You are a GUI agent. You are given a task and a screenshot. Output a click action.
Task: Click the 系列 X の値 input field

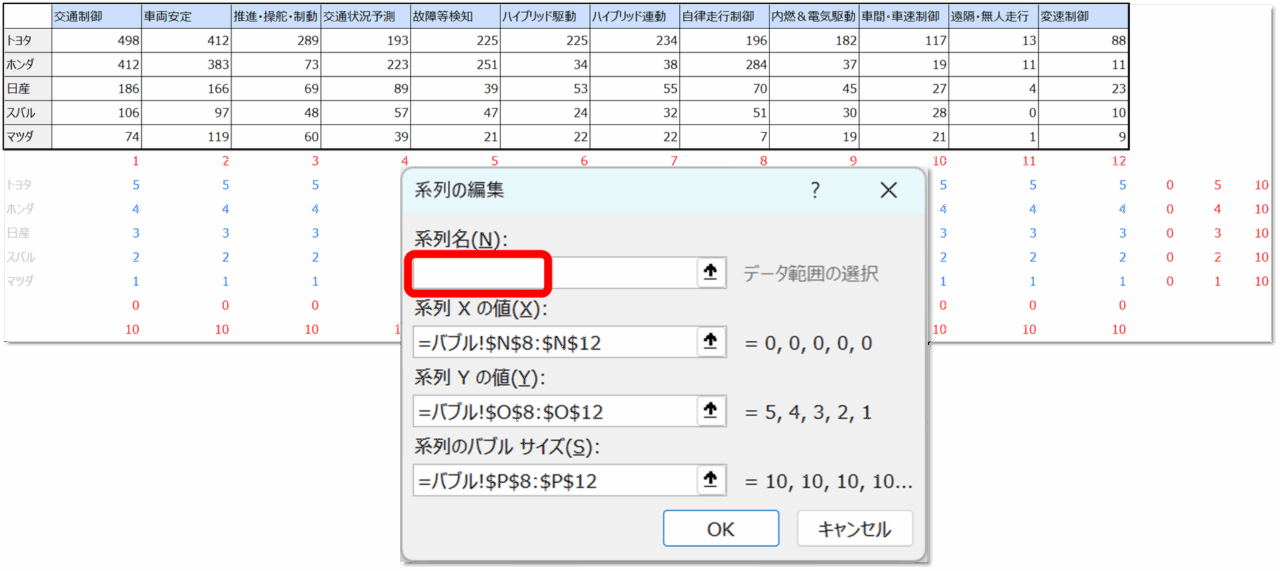click(553, 342)
